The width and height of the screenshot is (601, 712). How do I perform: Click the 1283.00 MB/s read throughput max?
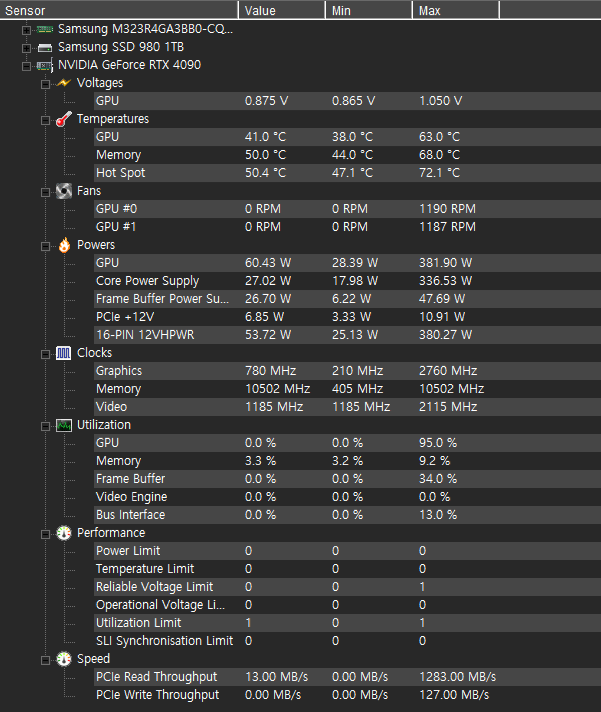458,677
